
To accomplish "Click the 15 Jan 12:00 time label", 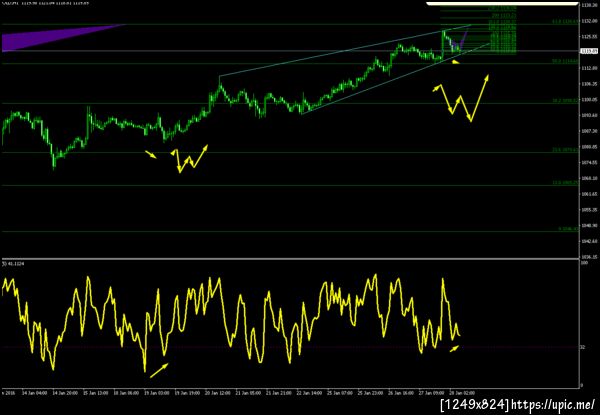I will point(95,393).
